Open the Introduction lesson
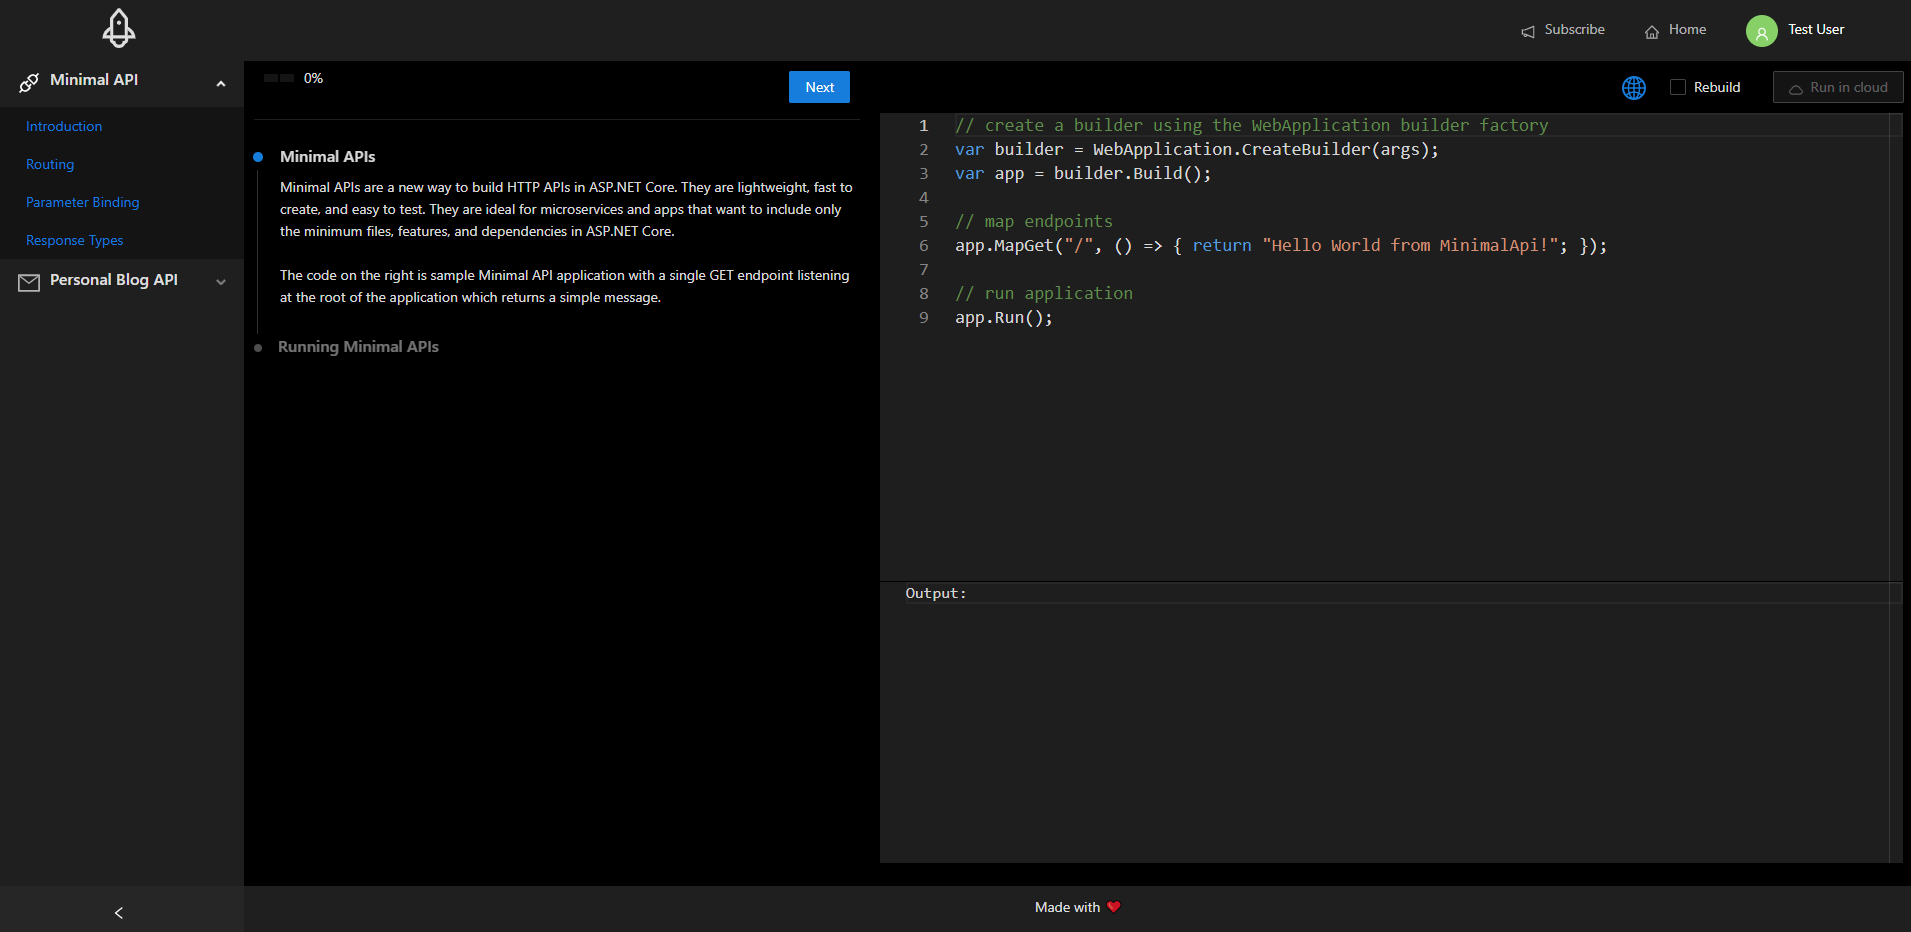The height and width of the screenshot is (932, 1911). click(64, 126)
